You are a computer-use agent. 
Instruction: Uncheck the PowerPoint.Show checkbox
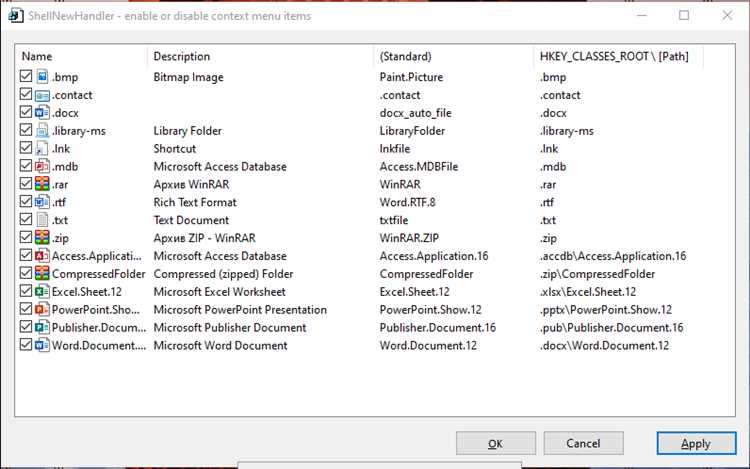(26, 309)
